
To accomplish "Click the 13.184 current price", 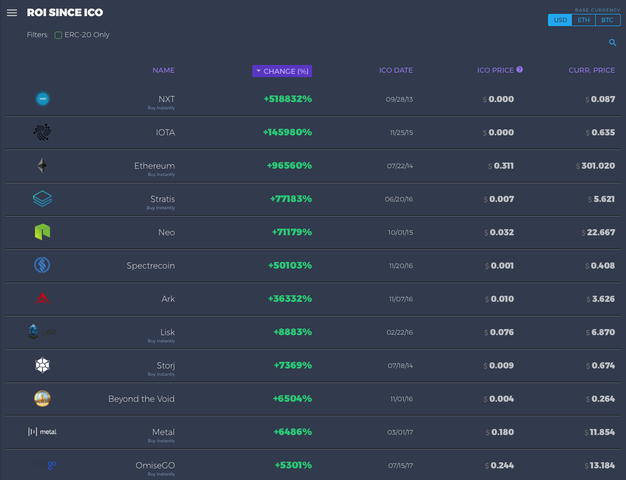I will [x=600, y=465].
